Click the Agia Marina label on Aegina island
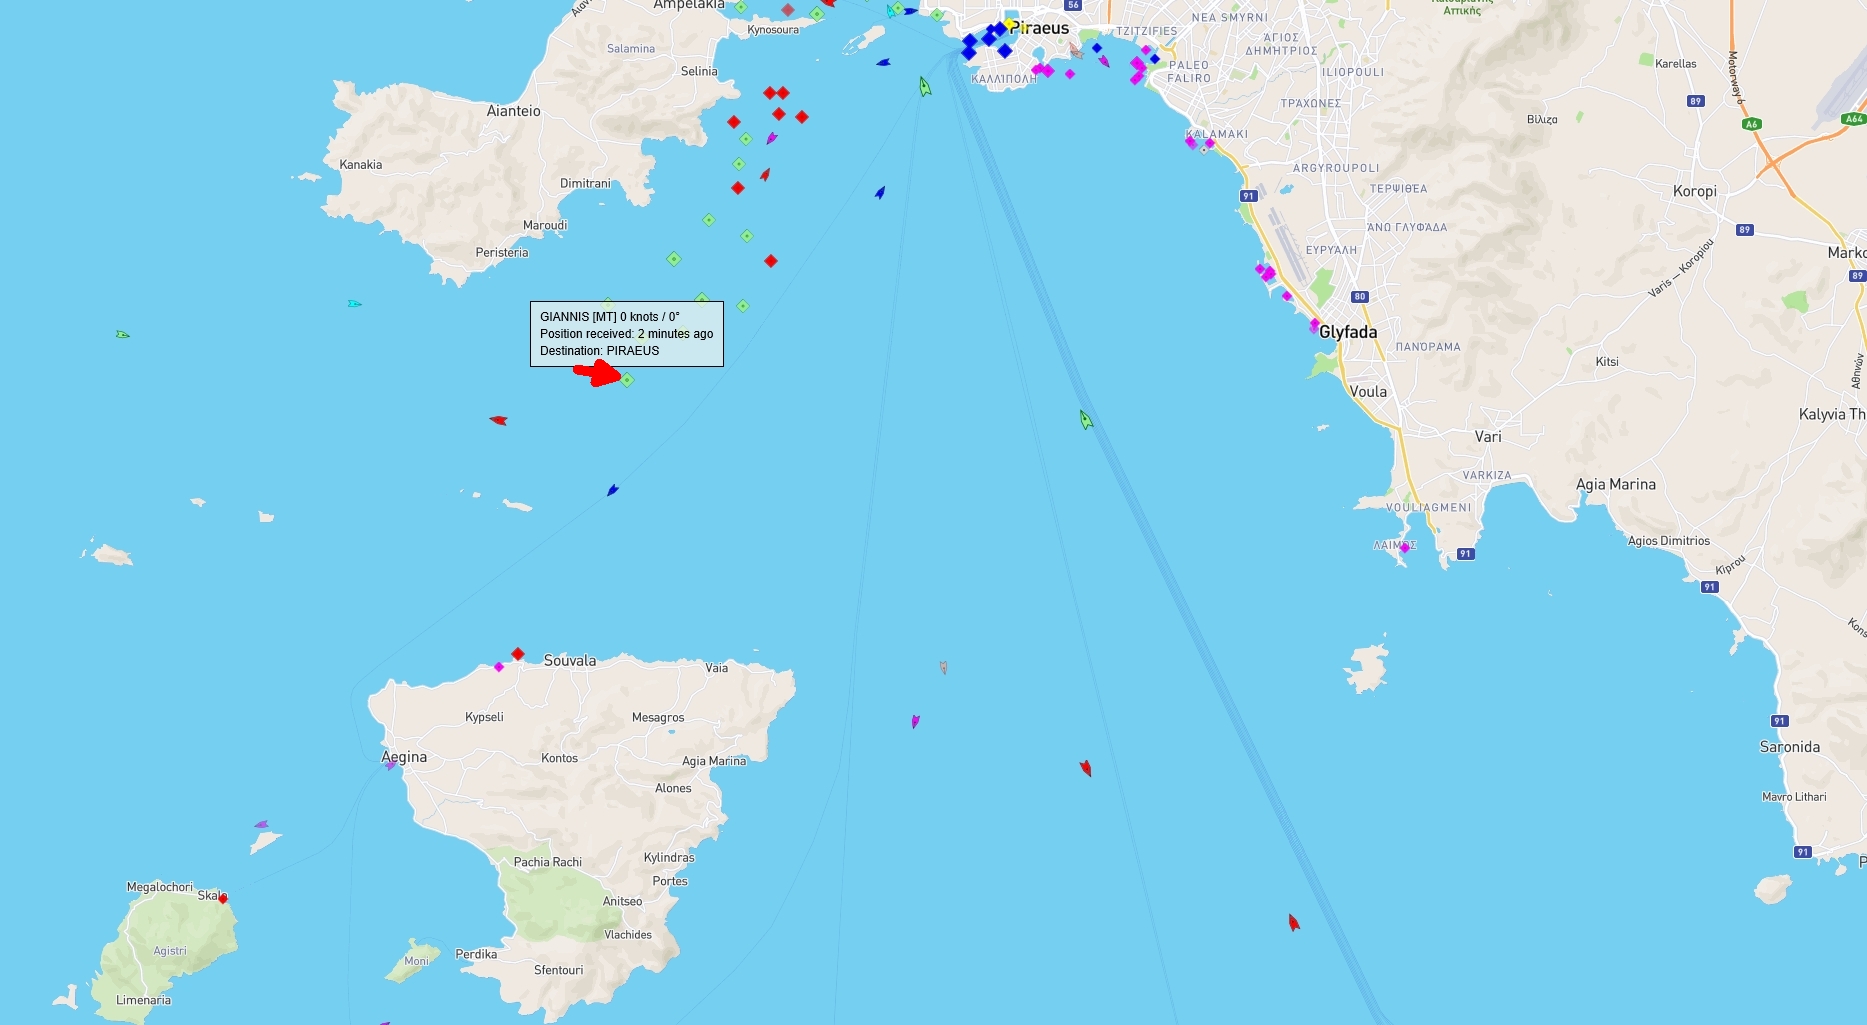 (x=713, y=761)
